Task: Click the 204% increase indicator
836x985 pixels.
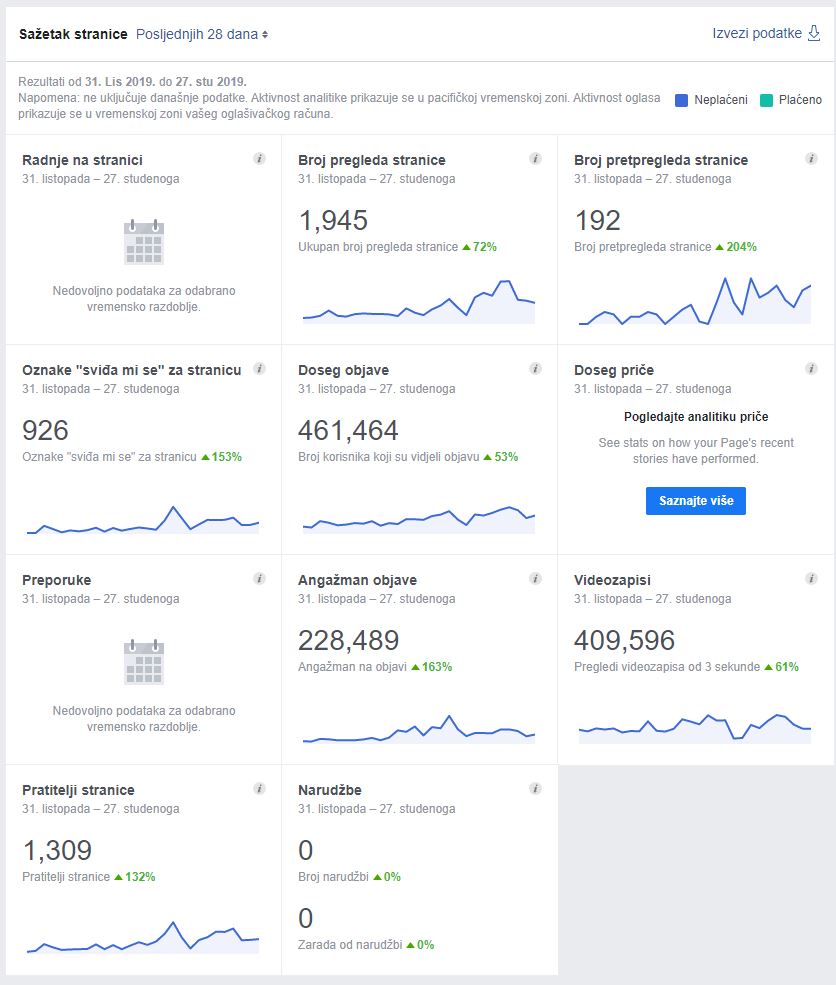Action: (x=736, y=247)
